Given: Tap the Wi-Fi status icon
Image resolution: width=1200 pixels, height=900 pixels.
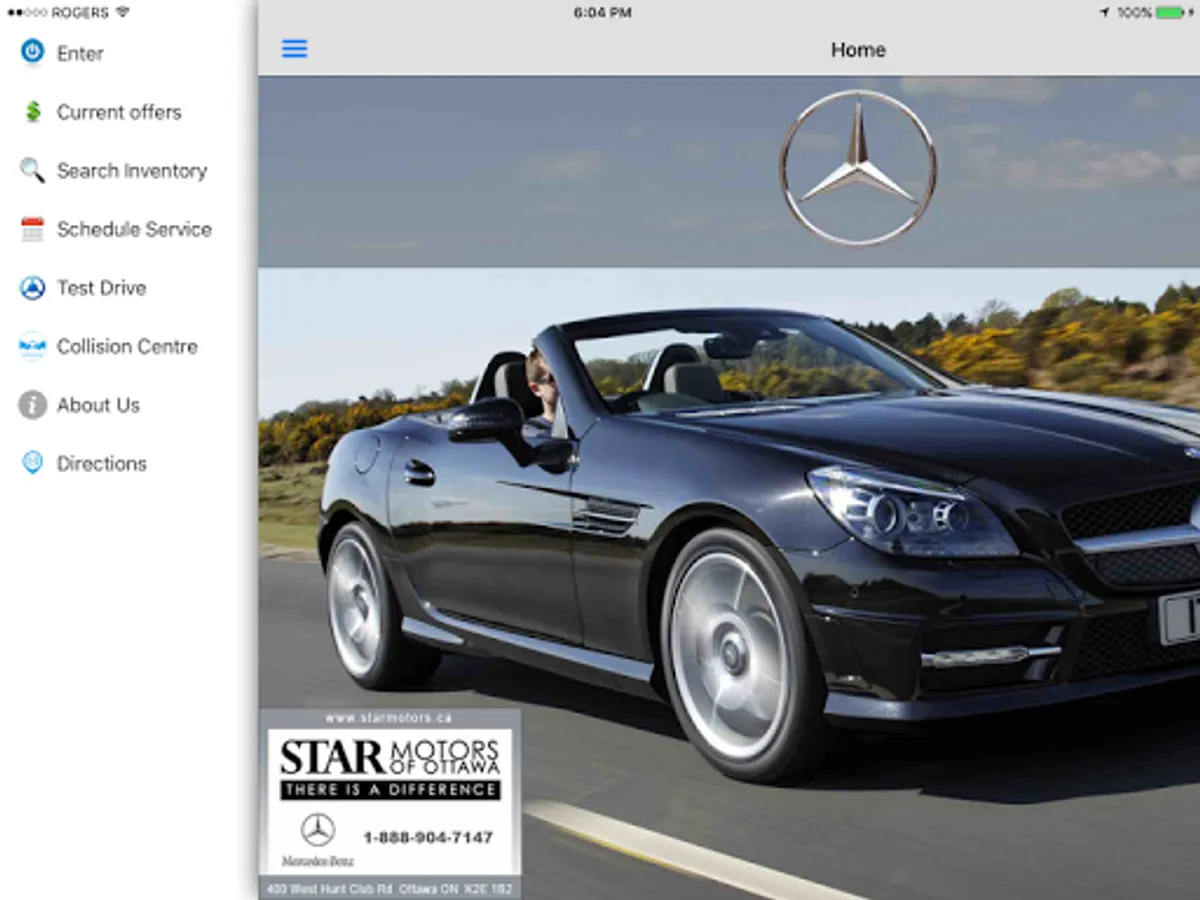Looking at the screenshot, I should pos(123,12).
